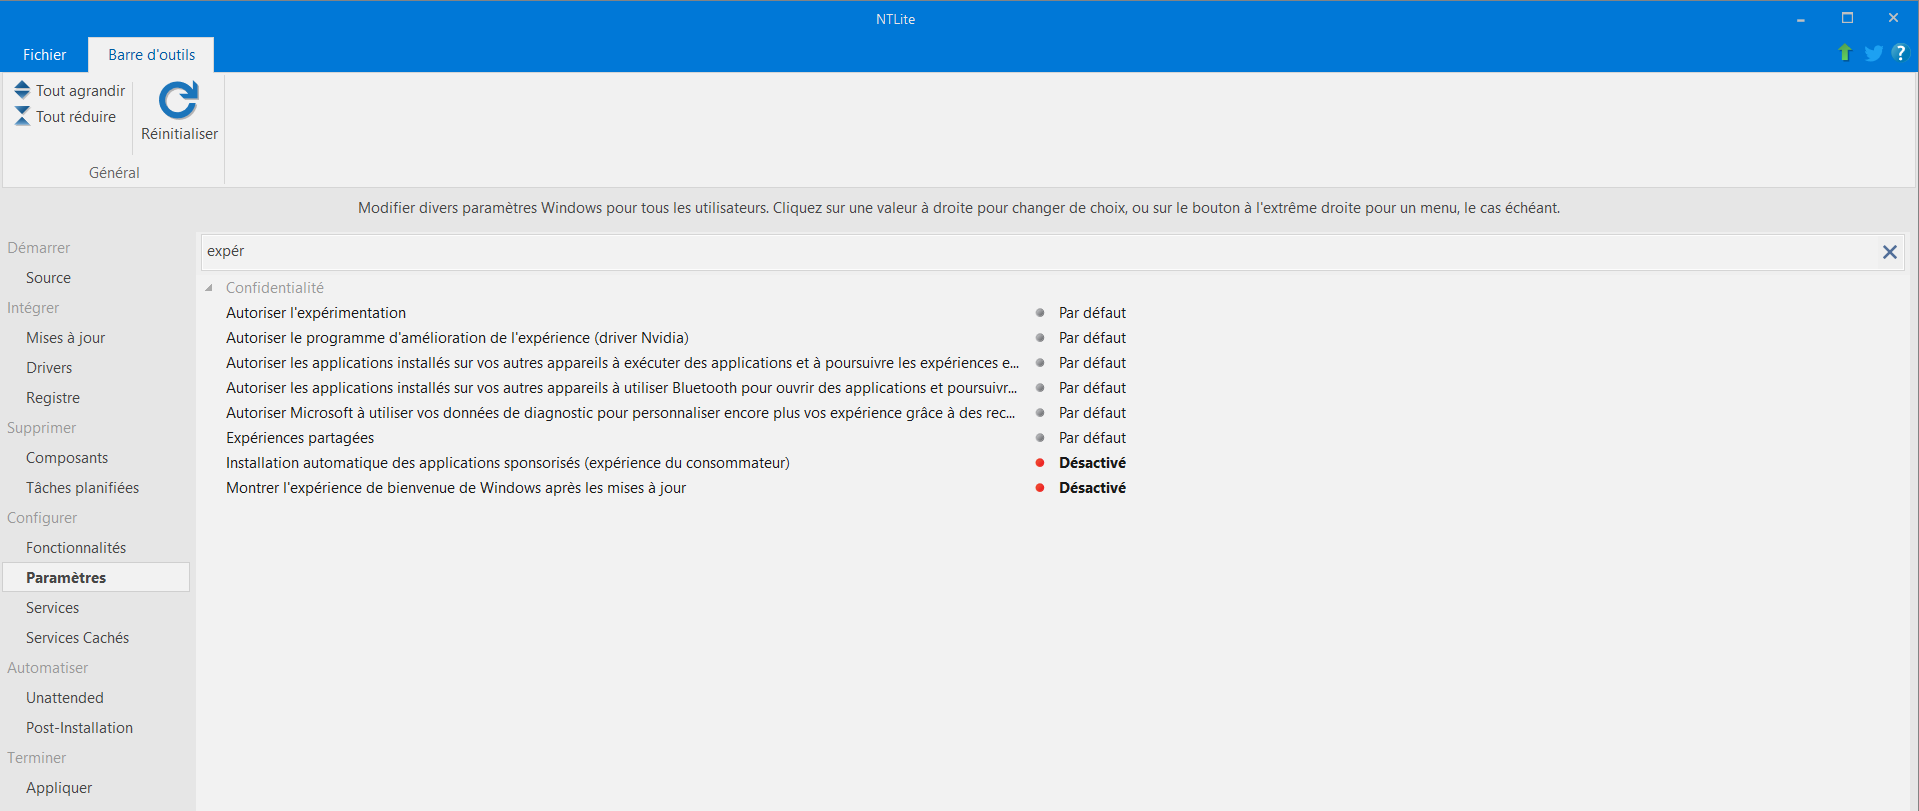This screenshot has height=811, width=1919.
Task: Open the Appliquer page in sidebar
Action: (x=59, y=788)
